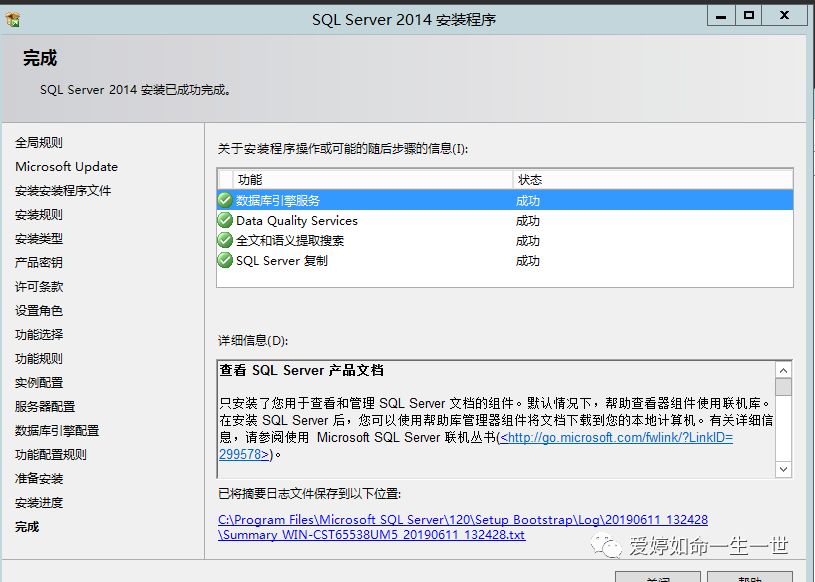
Task: Select the 数据库引擎服务 row
Action: coord(505,200)
